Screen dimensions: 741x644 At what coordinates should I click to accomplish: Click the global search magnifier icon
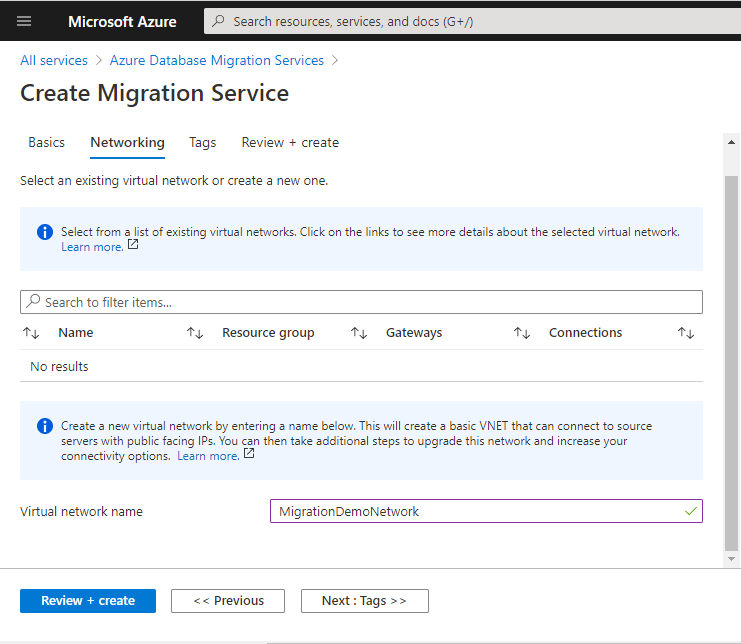click(x=218, y=21)
